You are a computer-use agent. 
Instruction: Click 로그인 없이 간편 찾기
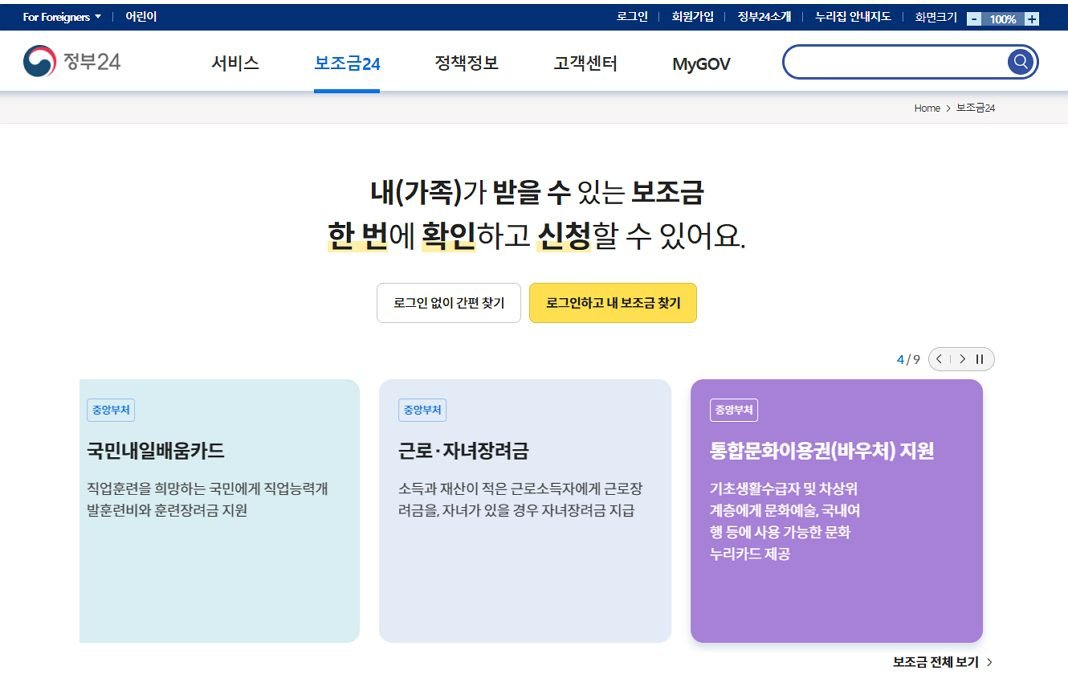pos(447,303)
